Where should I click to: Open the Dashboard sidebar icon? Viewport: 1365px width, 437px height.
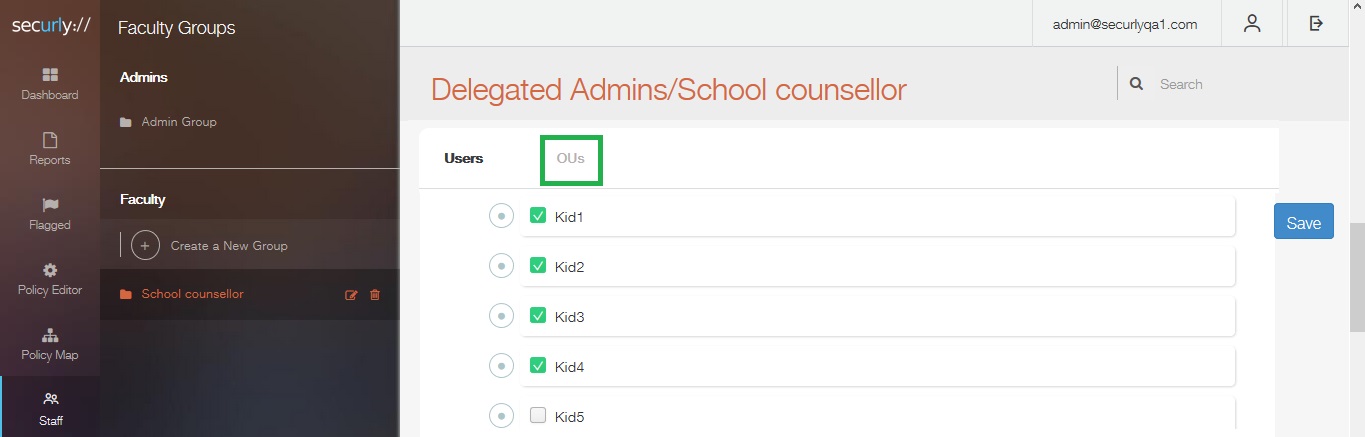50,75
